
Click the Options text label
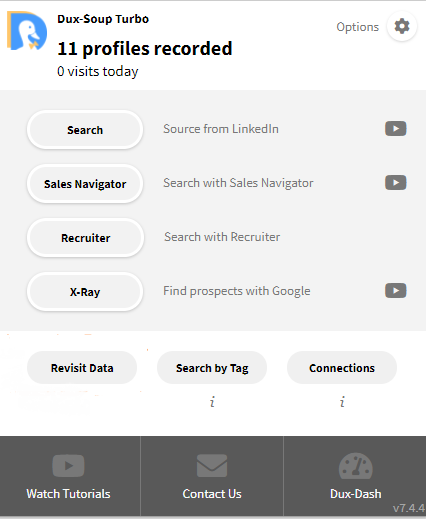pos(357,27)
